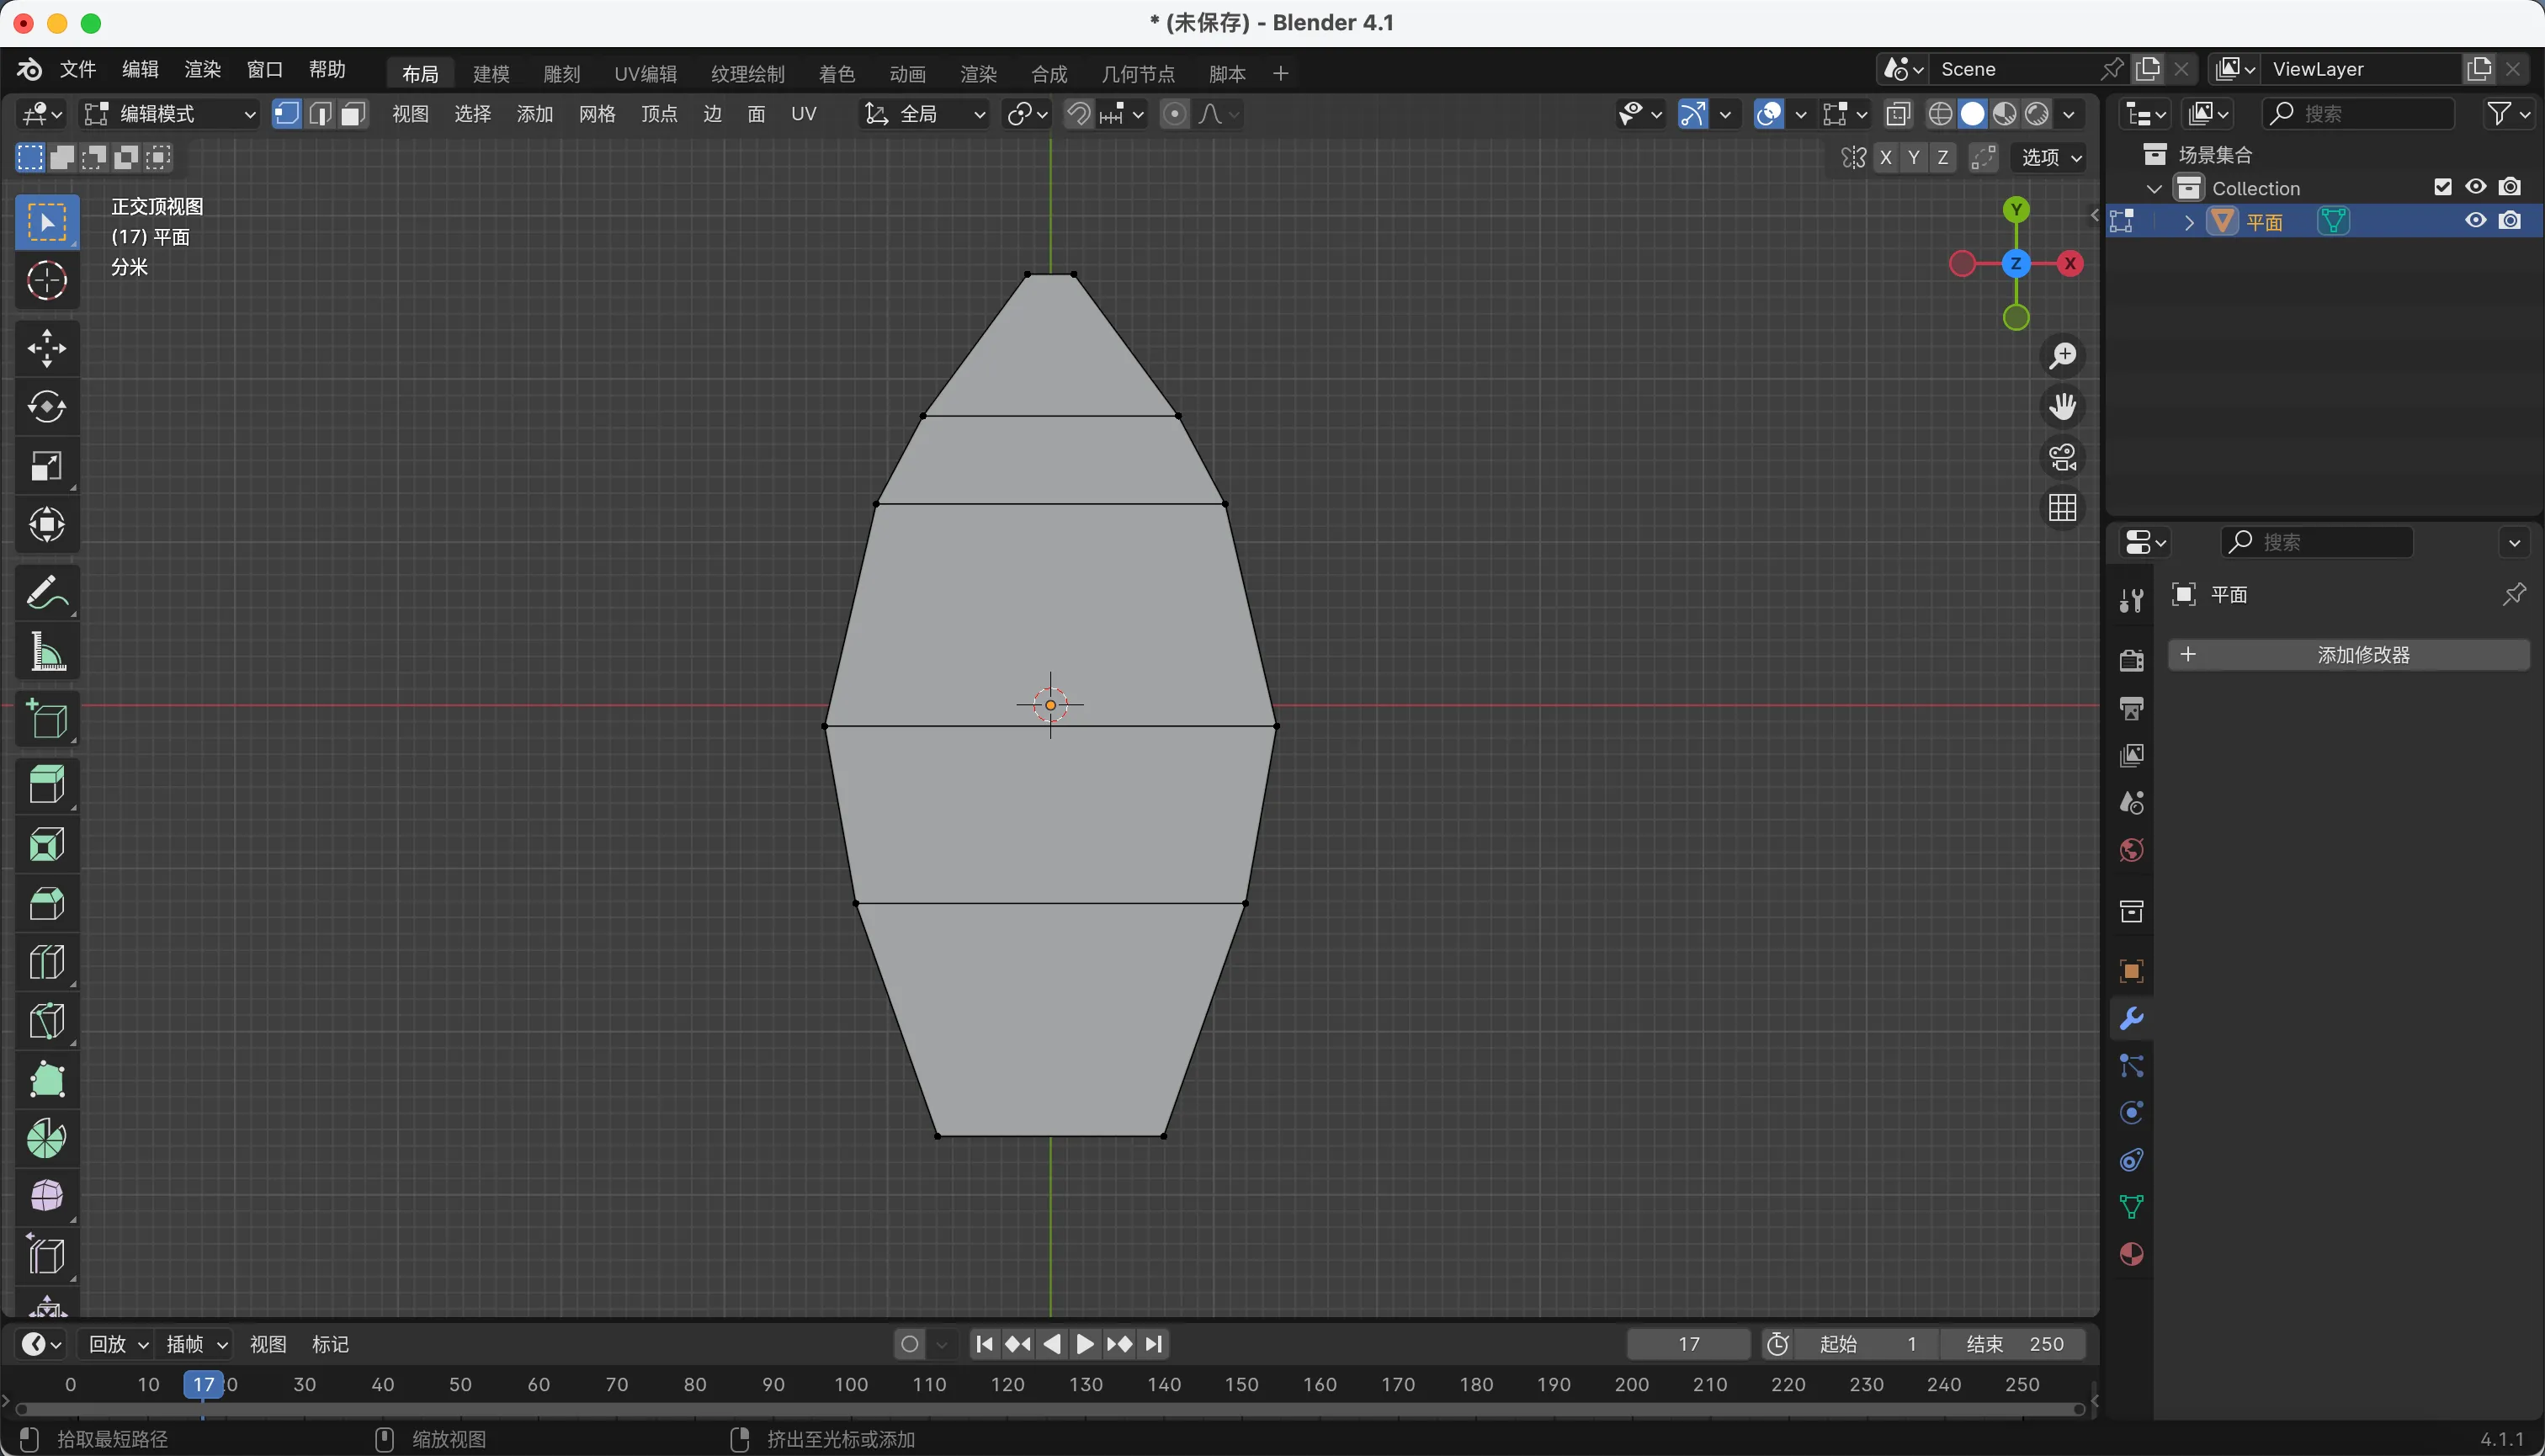Pick the Scale tool

tap(46, 466)
